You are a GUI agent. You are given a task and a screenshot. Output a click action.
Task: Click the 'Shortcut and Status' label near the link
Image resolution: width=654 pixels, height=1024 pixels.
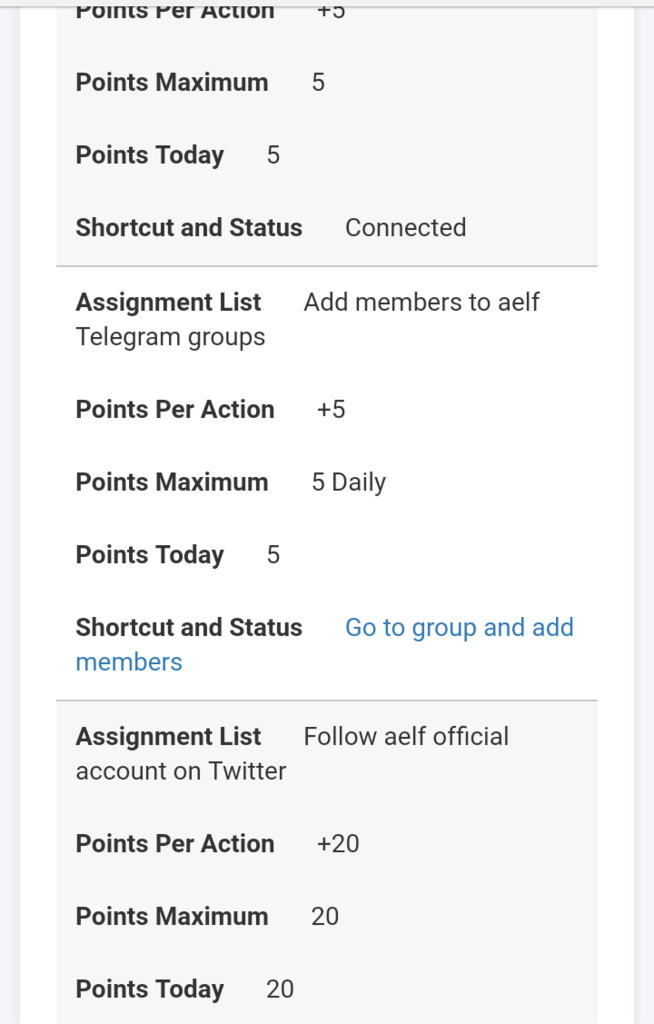pos(189,627)
